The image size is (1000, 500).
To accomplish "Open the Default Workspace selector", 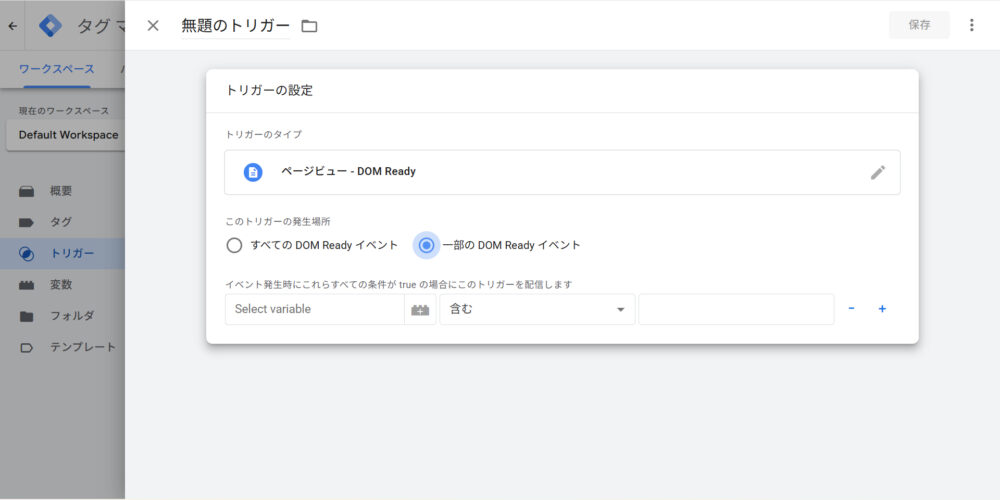I will click(66, 135).
